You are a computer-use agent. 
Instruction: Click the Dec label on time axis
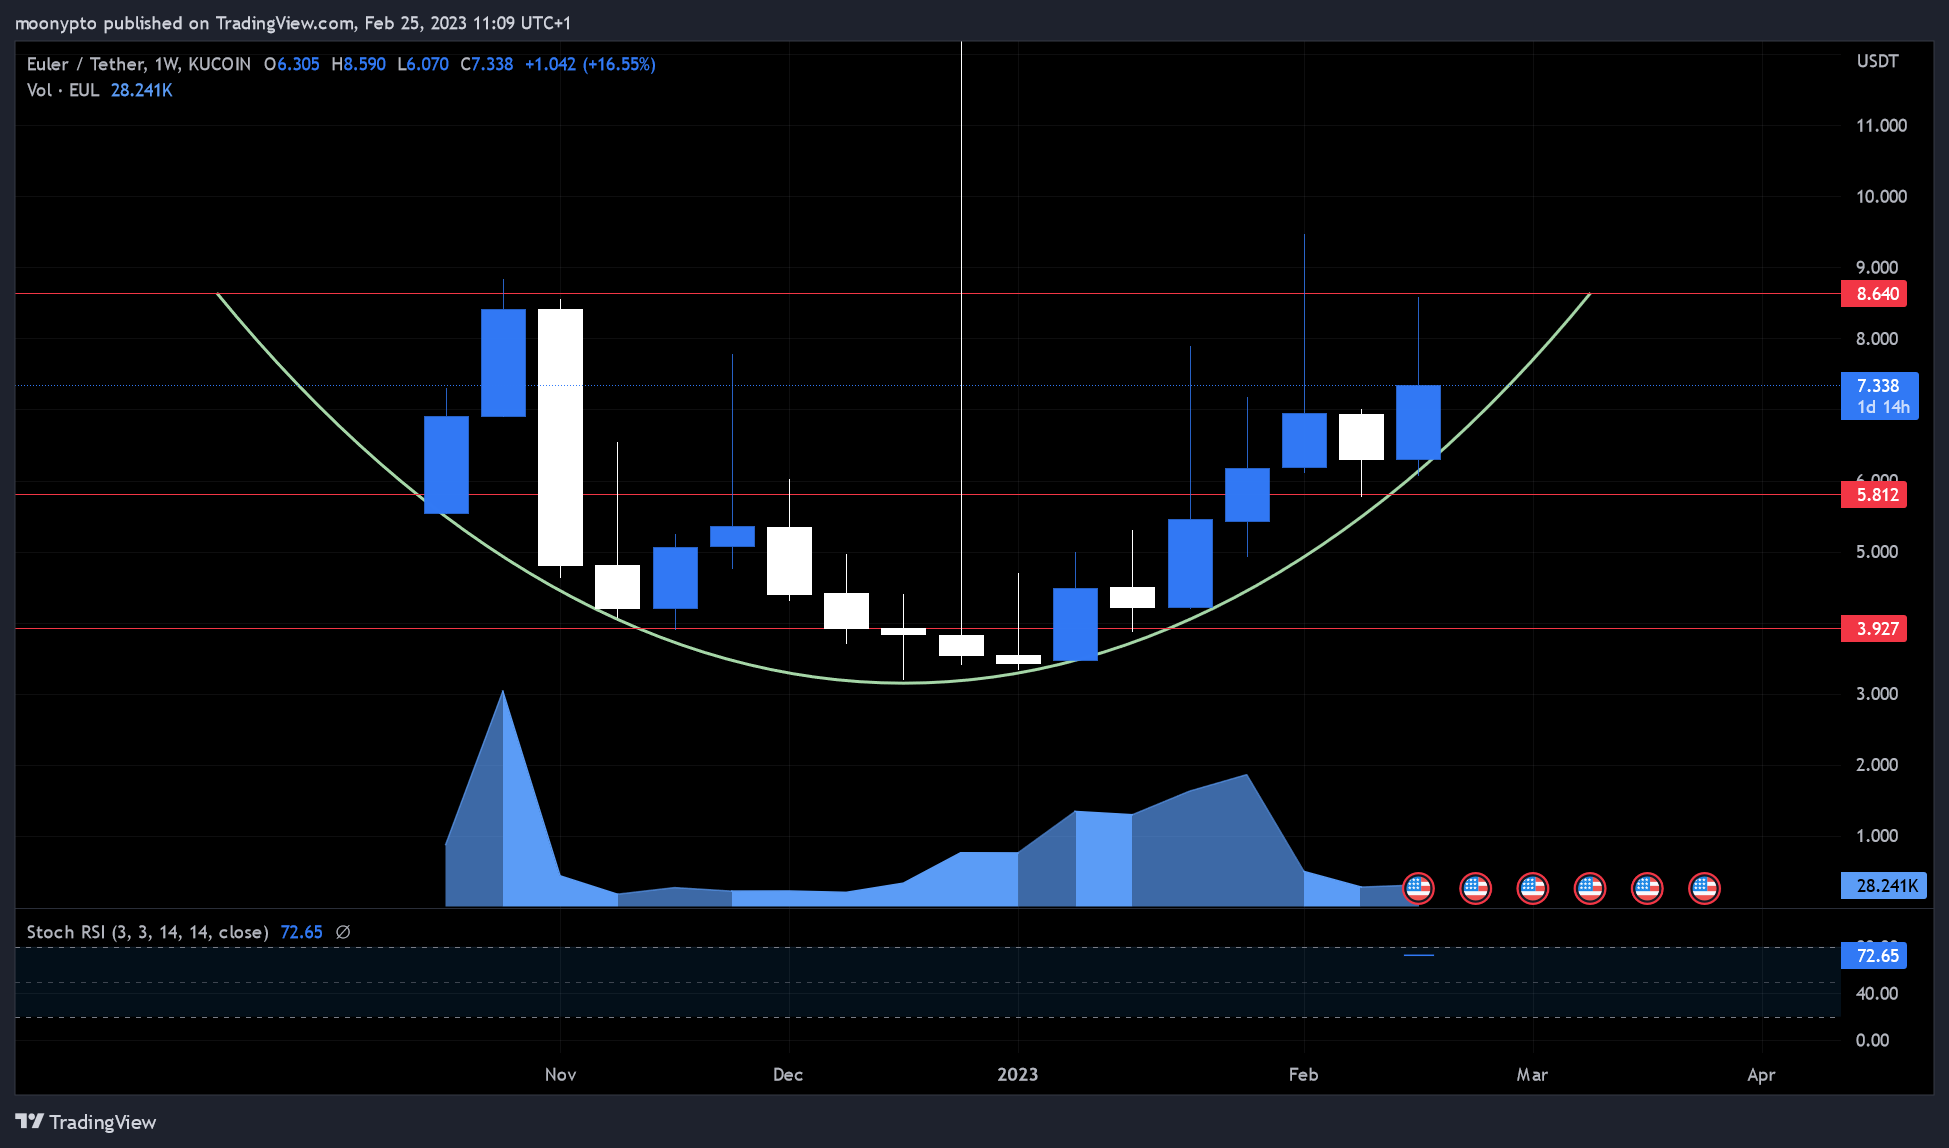click(788, 1075)
